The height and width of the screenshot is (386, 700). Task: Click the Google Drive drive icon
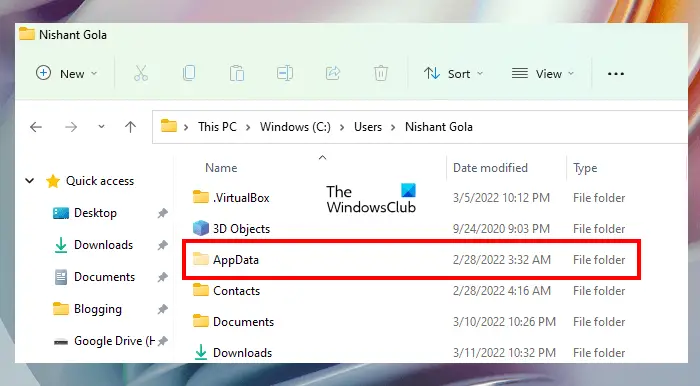point(61,342)
